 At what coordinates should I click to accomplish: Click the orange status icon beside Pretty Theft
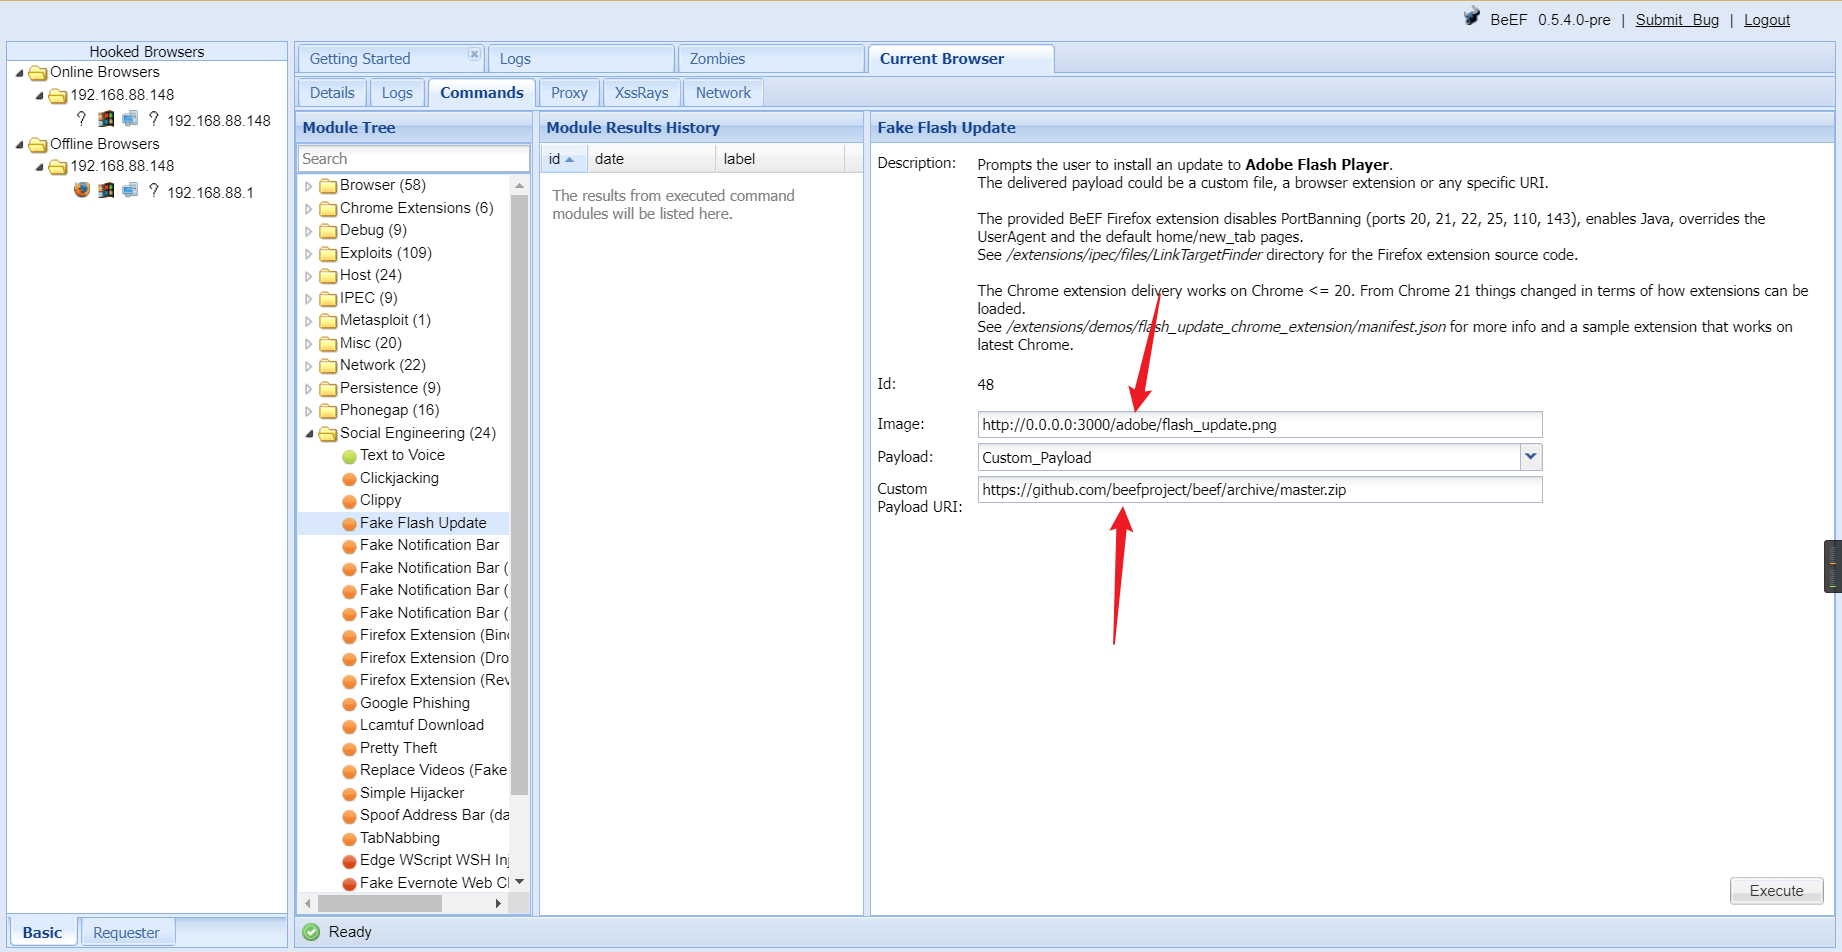tap(349, 749)
